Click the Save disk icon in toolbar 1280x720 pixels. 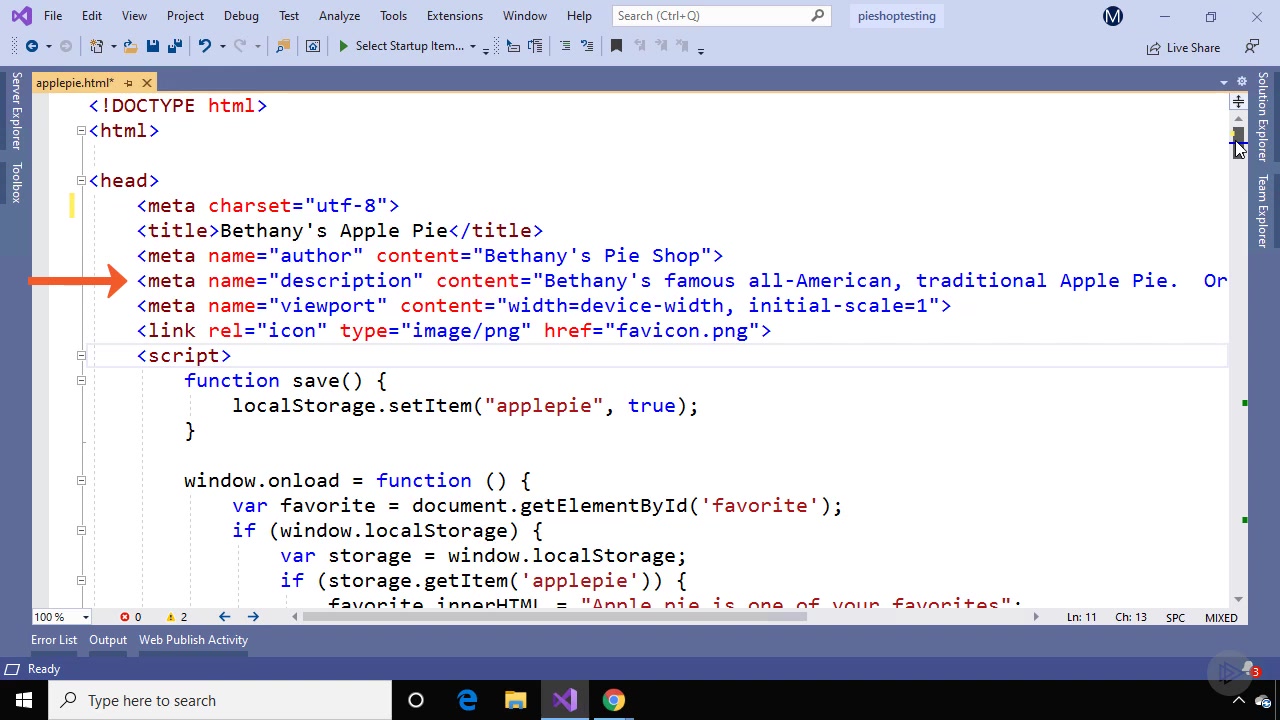[x=152, y=46]
